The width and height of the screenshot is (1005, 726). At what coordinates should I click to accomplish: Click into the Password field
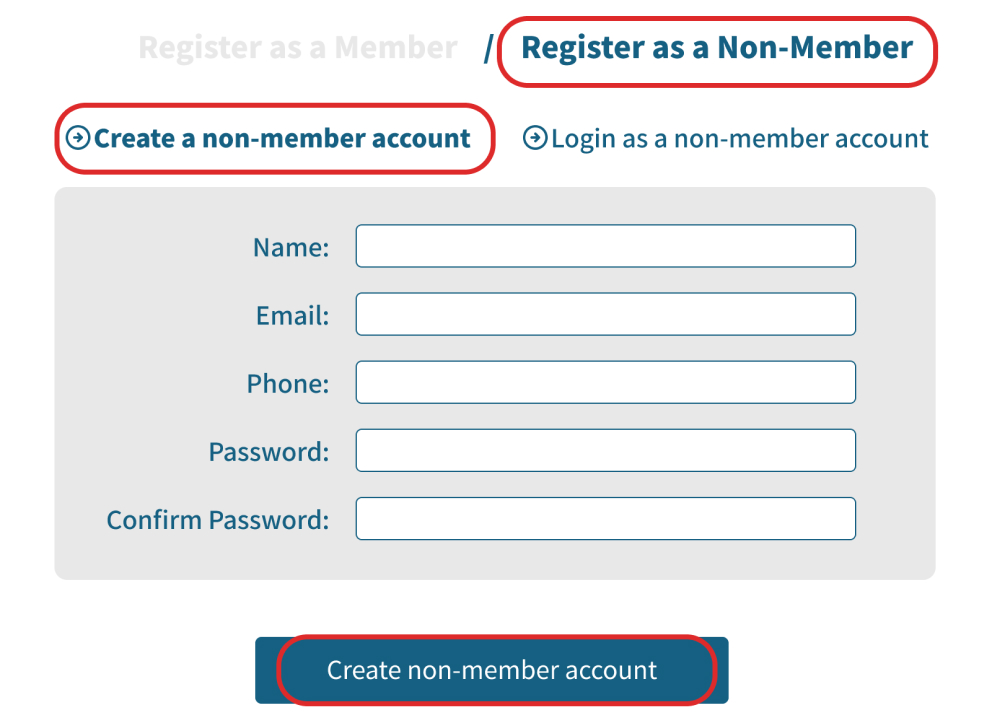[x=606, y=450]
